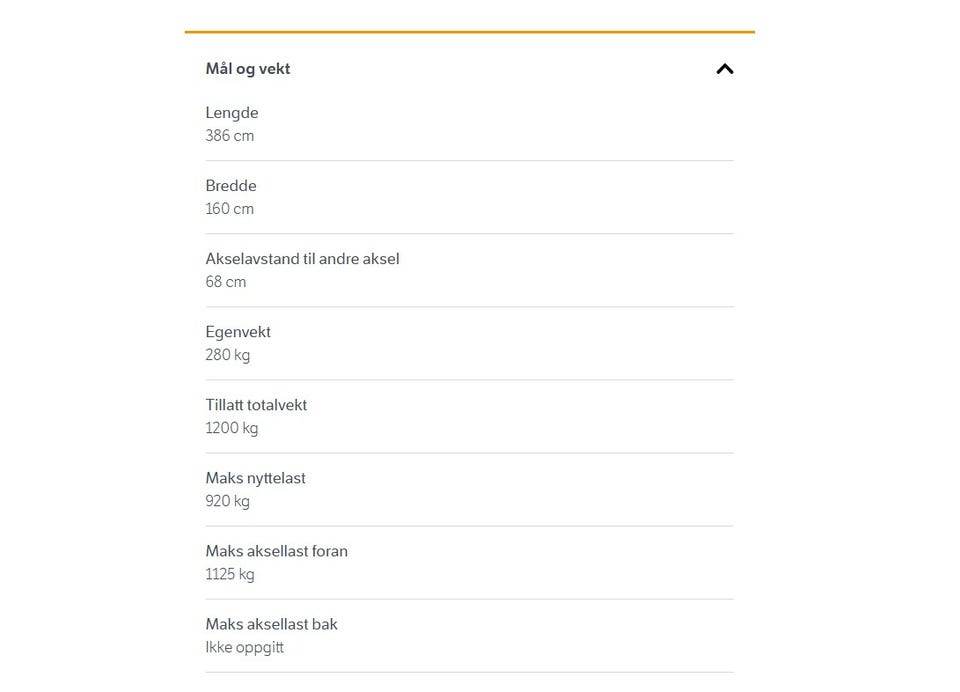Click the Mål og vekt heading

(248, 69)
